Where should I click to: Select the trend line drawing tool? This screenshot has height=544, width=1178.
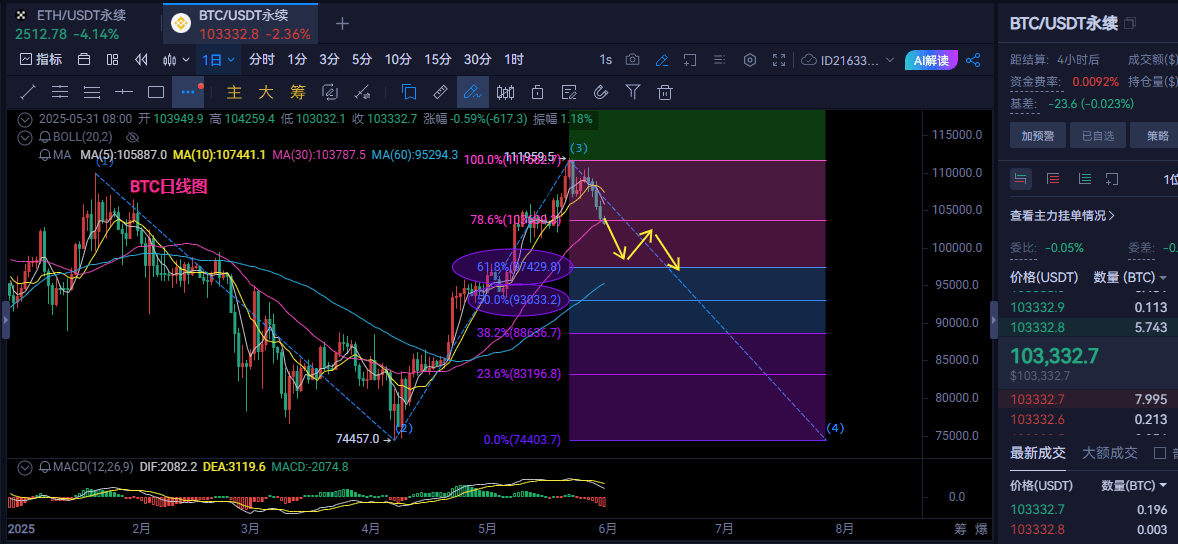[28, 93]
